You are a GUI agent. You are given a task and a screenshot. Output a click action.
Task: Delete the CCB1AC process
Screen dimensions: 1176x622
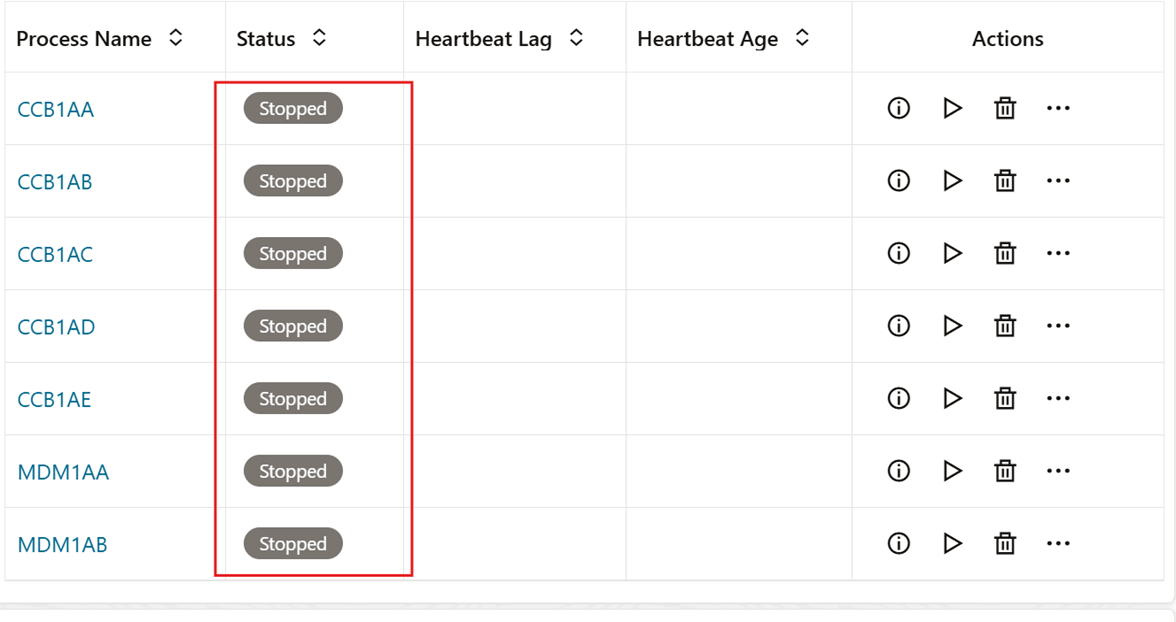(x=1005, y=254)
